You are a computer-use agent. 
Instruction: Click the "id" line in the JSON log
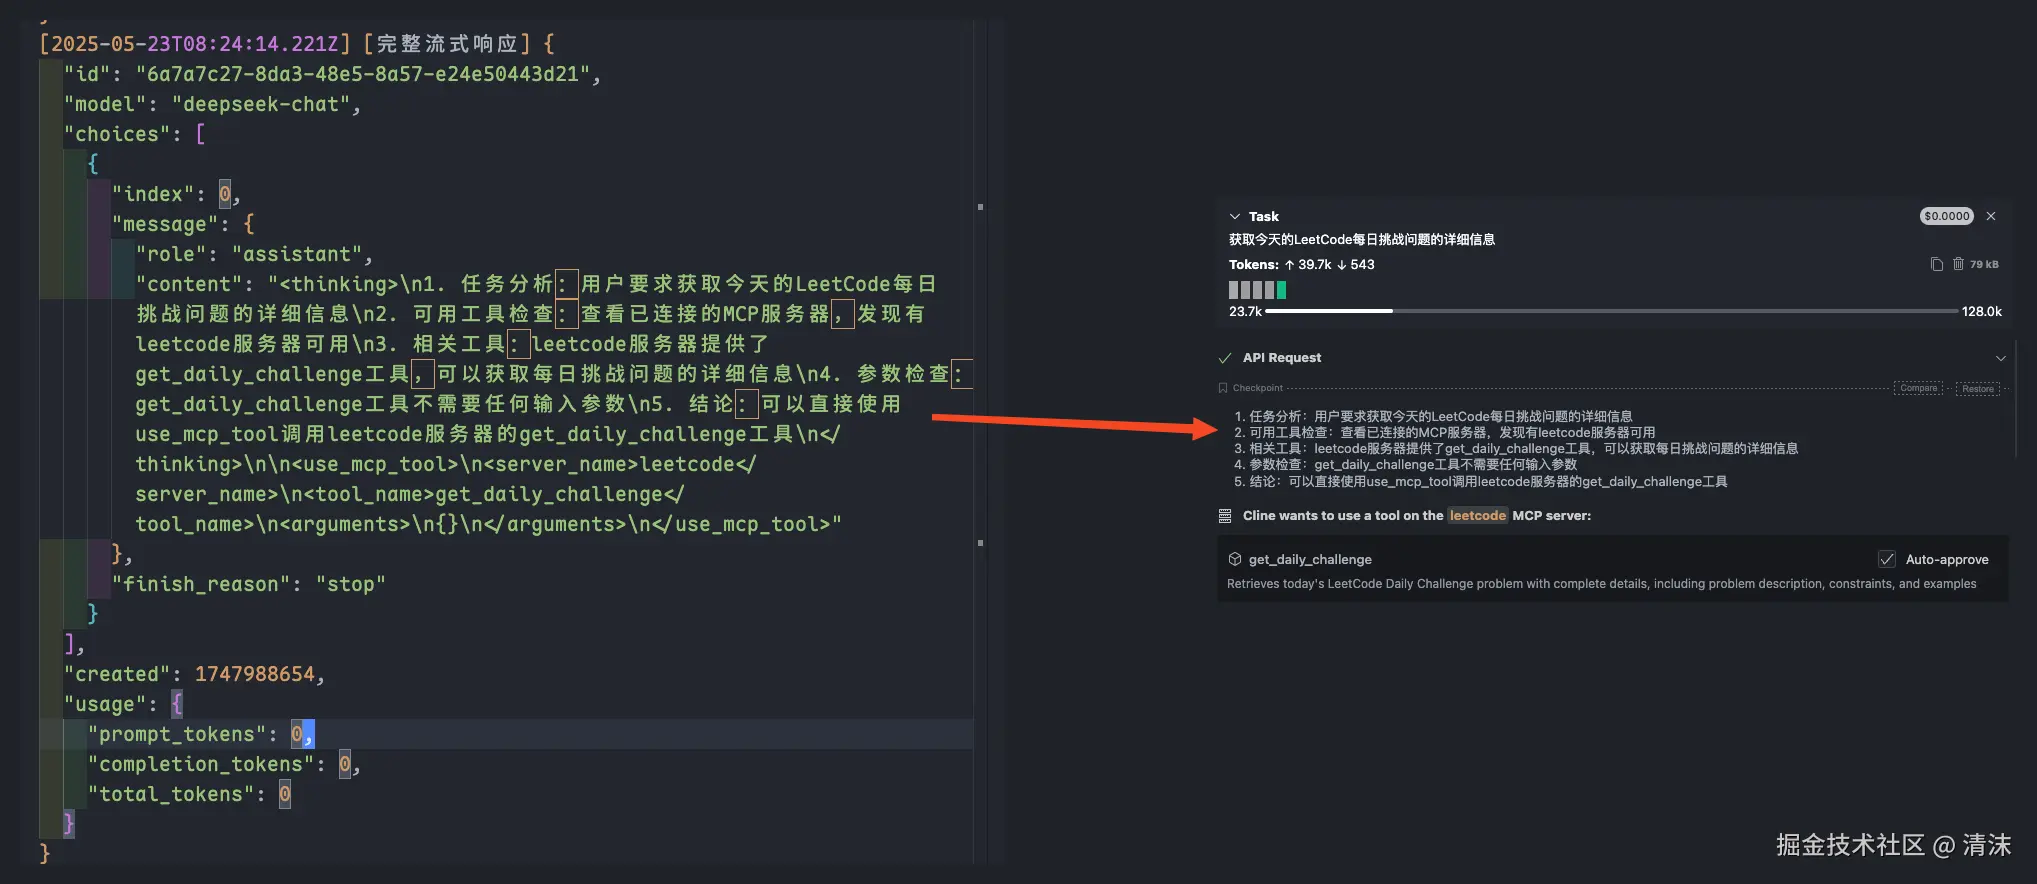(332, 74)
